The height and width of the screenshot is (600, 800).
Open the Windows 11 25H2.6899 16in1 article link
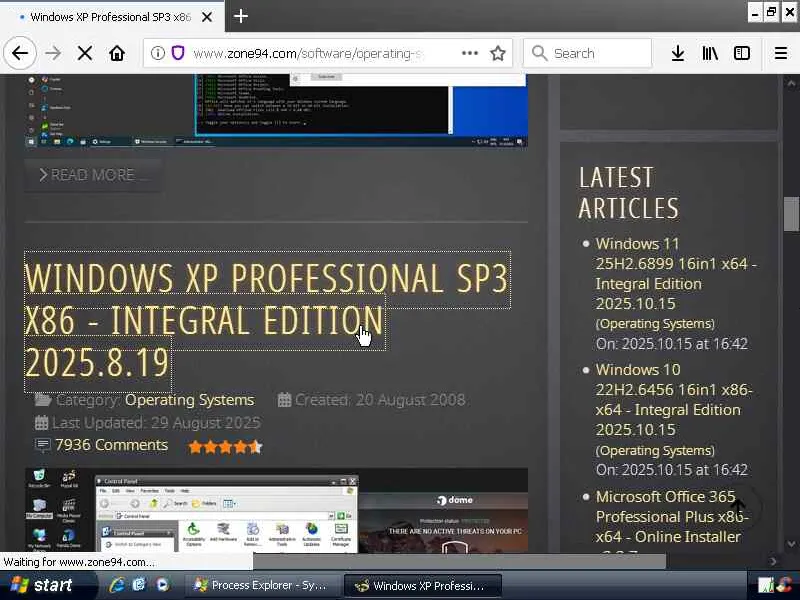click(x=677, y=273)
